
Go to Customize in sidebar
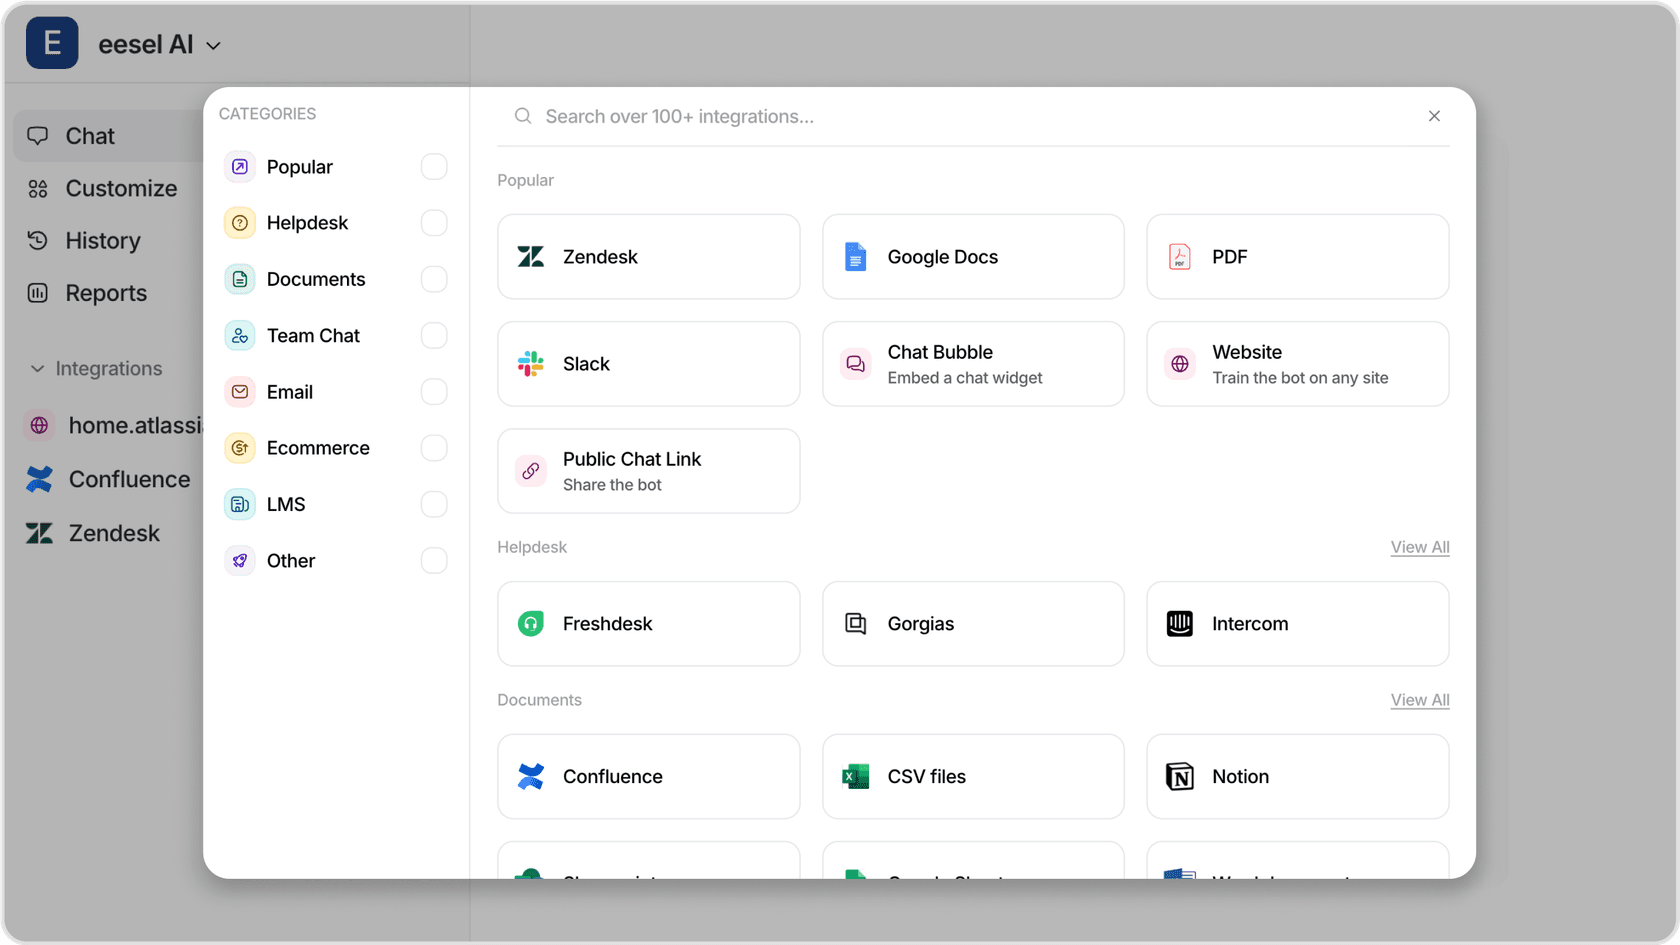(120, 188)
